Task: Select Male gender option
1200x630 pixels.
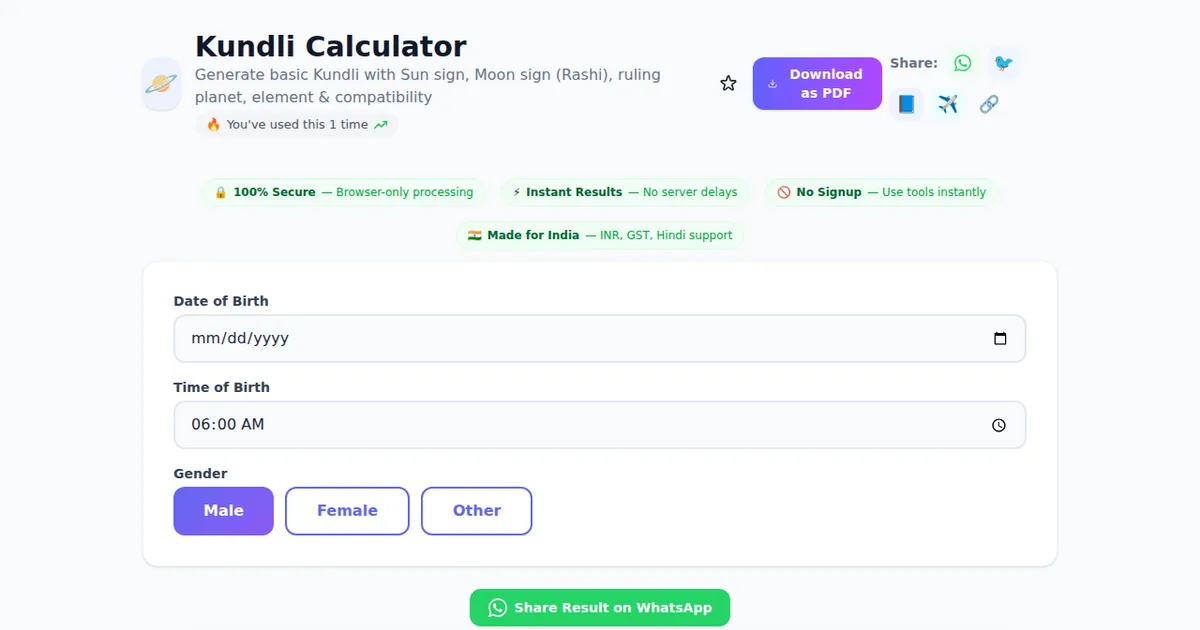Action: [x=223, y=511]
